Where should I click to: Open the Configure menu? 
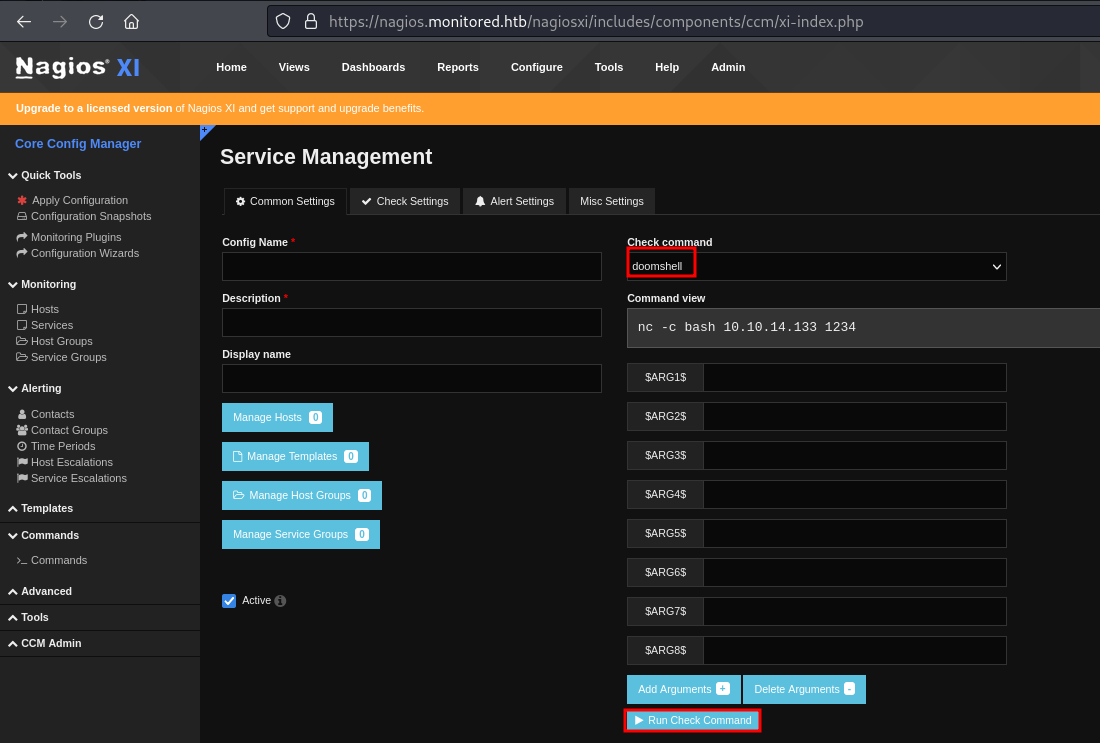click(536, 67)
